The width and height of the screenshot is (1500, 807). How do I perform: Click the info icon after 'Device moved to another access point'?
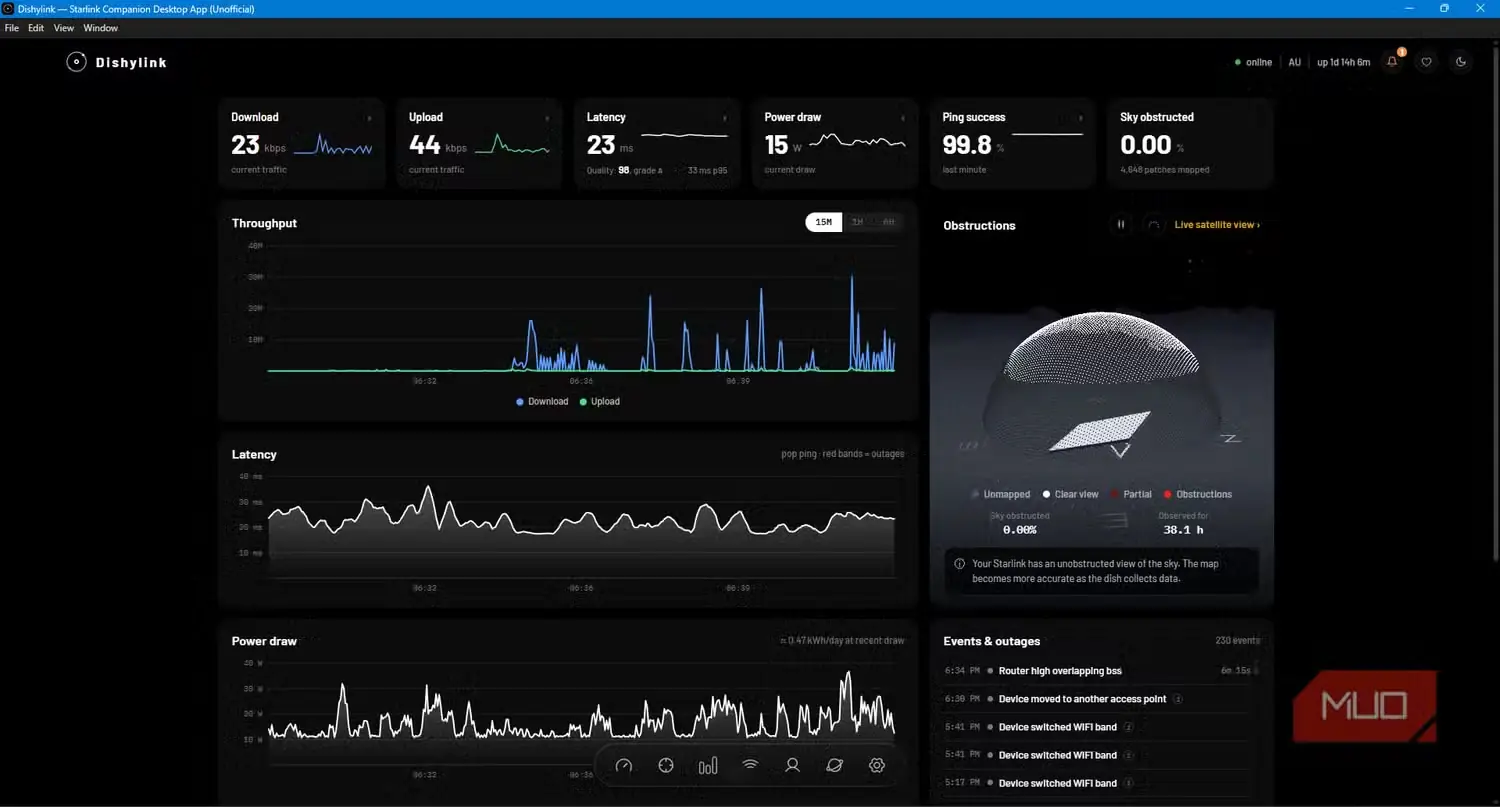pyautogui.click(x=1178, y=699)
